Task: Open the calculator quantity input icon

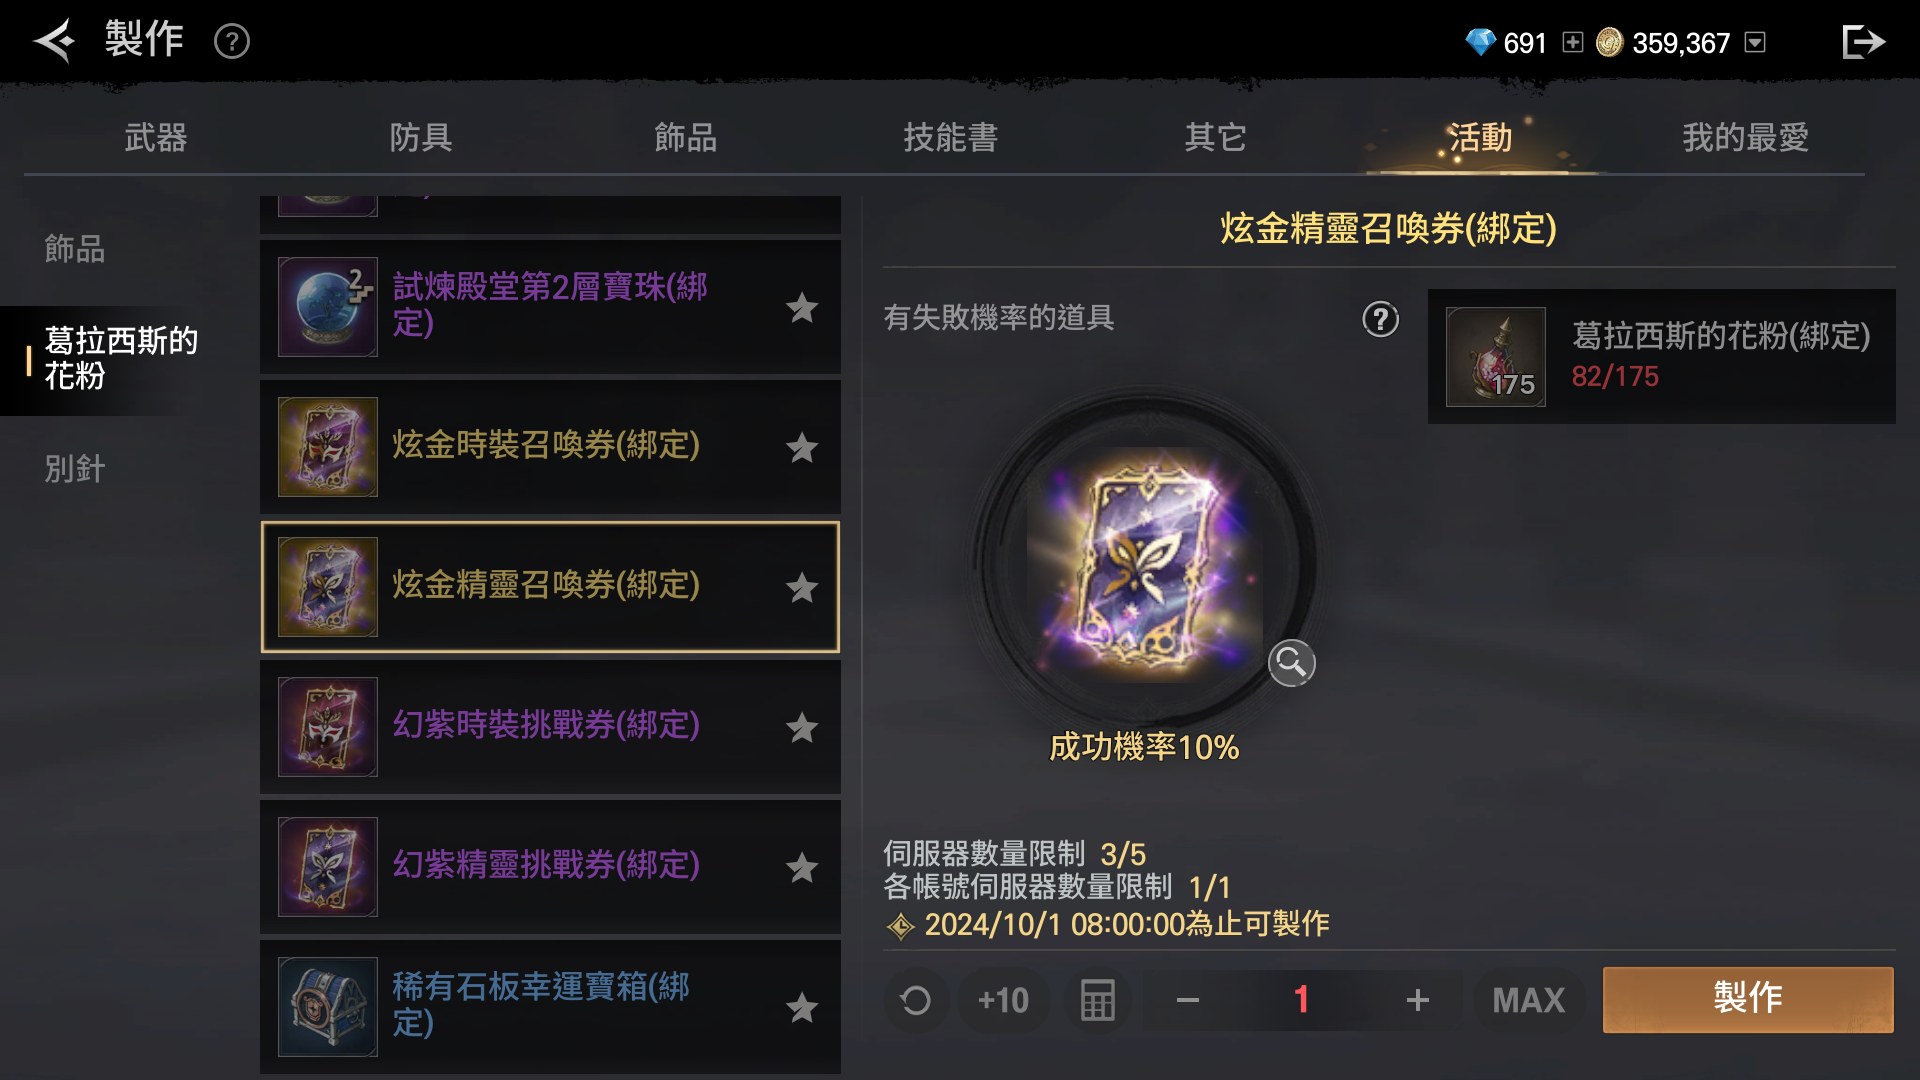Action: [x=1097, y=1000]
